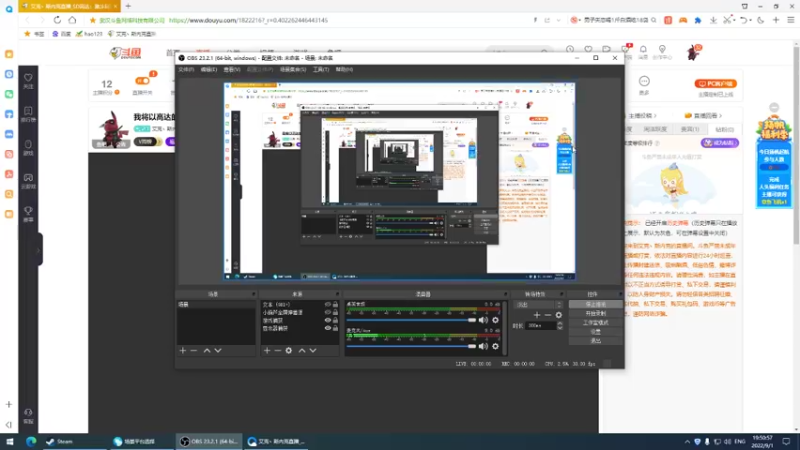Screen dimensions: 800x450
Task: Open Steam from the Windows taskbar
Action: (61, 441)
